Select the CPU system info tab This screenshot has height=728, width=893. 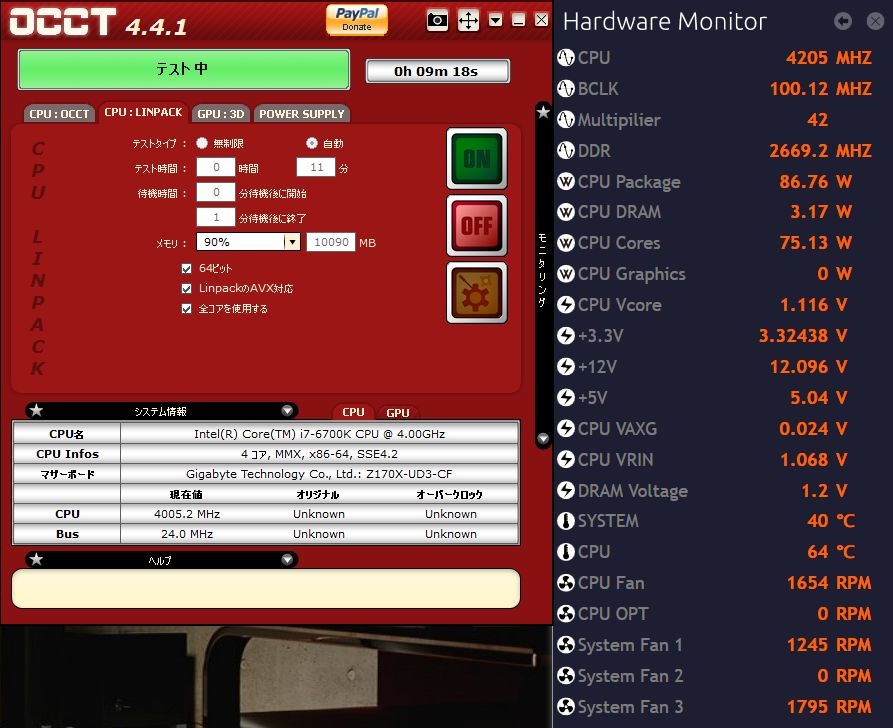tap(353, 412)
